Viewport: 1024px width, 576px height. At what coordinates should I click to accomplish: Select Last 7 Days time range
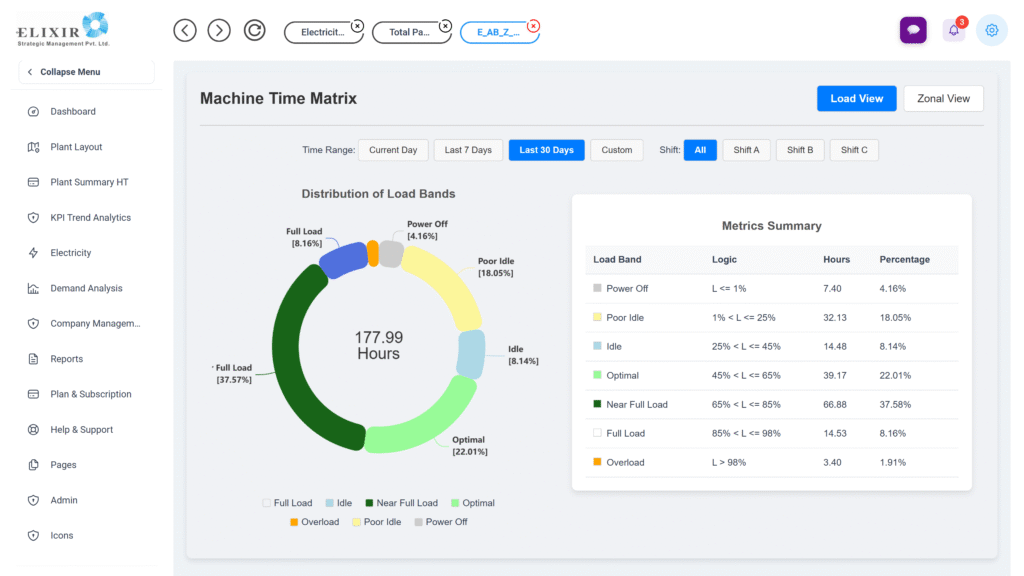click(x=468, y=150)
